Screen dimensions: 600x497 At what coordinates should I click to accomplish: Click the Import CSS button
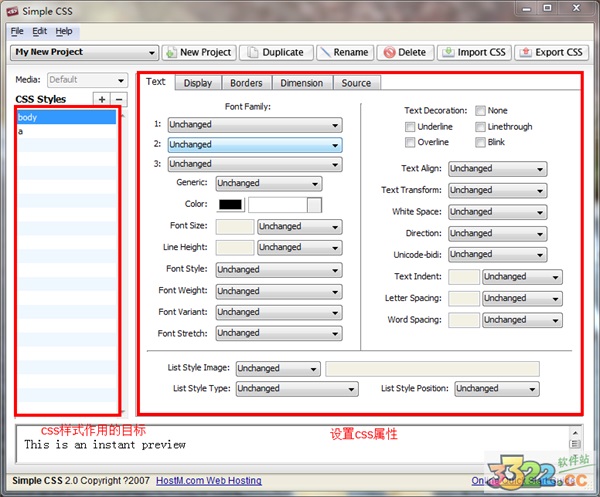(475, 52)
